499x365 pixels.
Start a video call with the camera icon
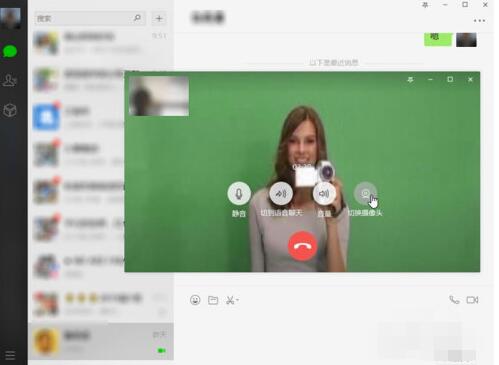(472, 300)
